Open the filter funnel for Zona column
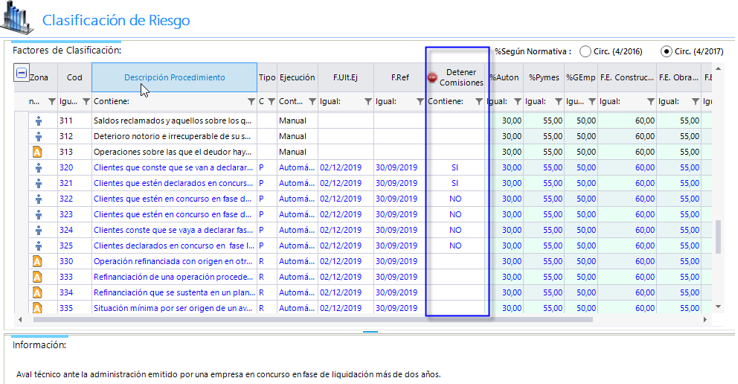The image size is (738, 384). pyautogui.click(x=52, y=102)
